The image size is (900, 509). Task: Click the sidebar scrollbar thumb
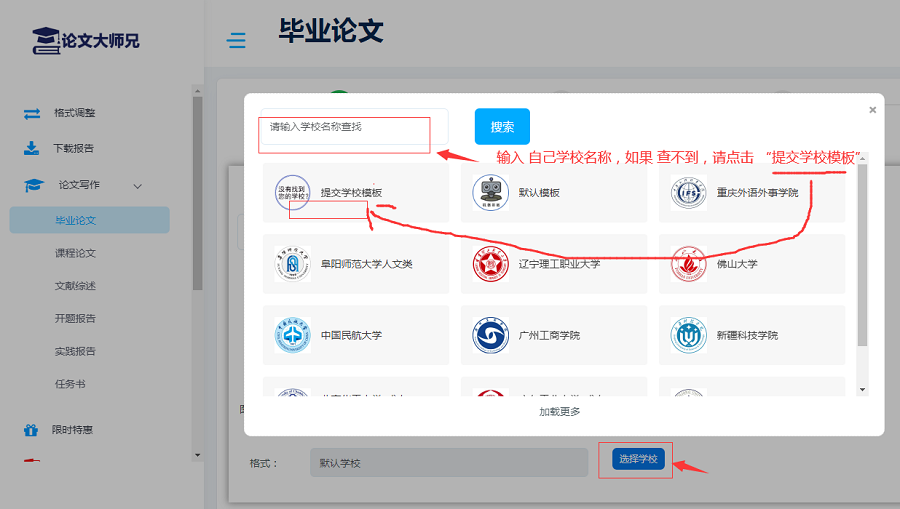point(197,193)
